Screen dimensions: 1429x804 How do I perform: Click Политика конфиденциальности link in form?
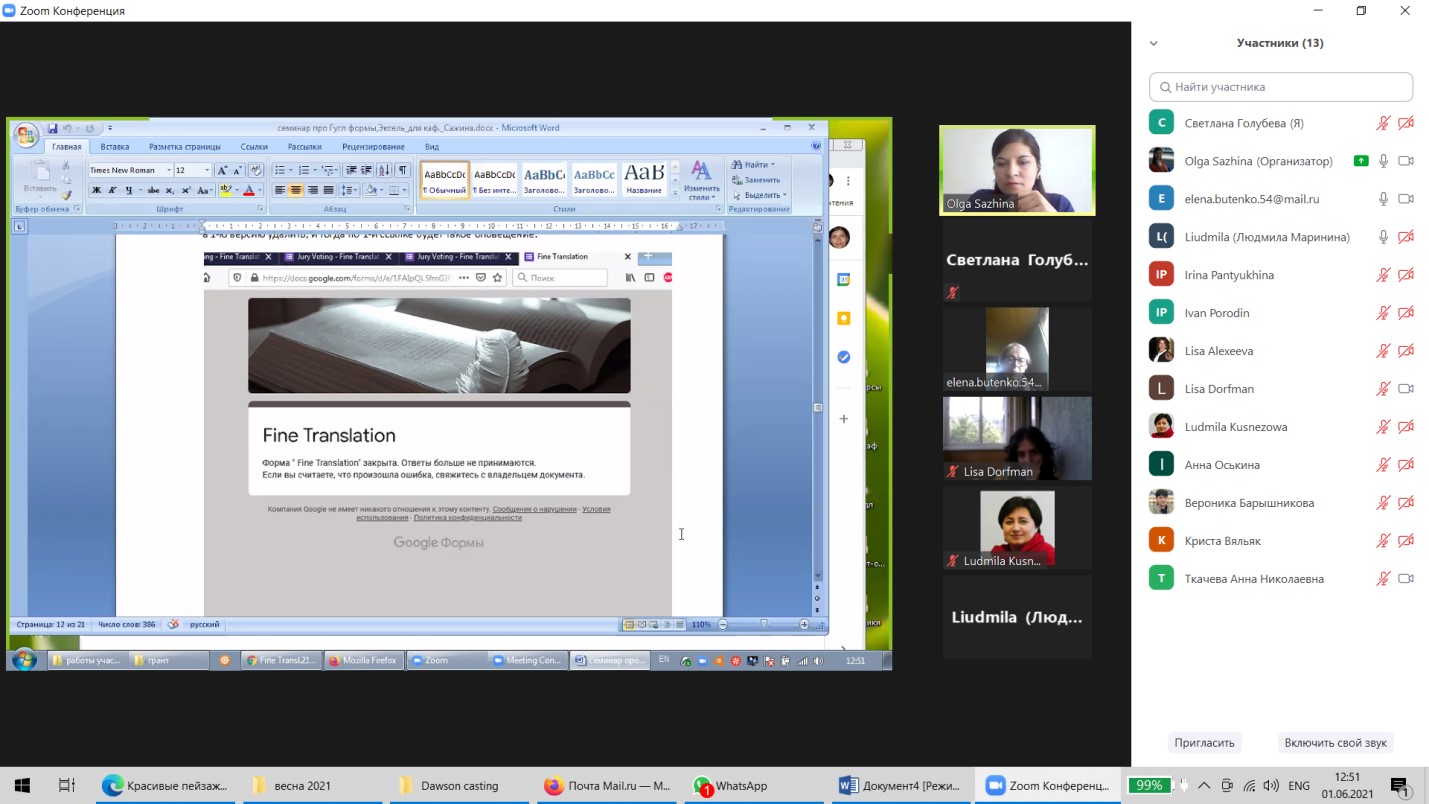click(x=467, y=518)
